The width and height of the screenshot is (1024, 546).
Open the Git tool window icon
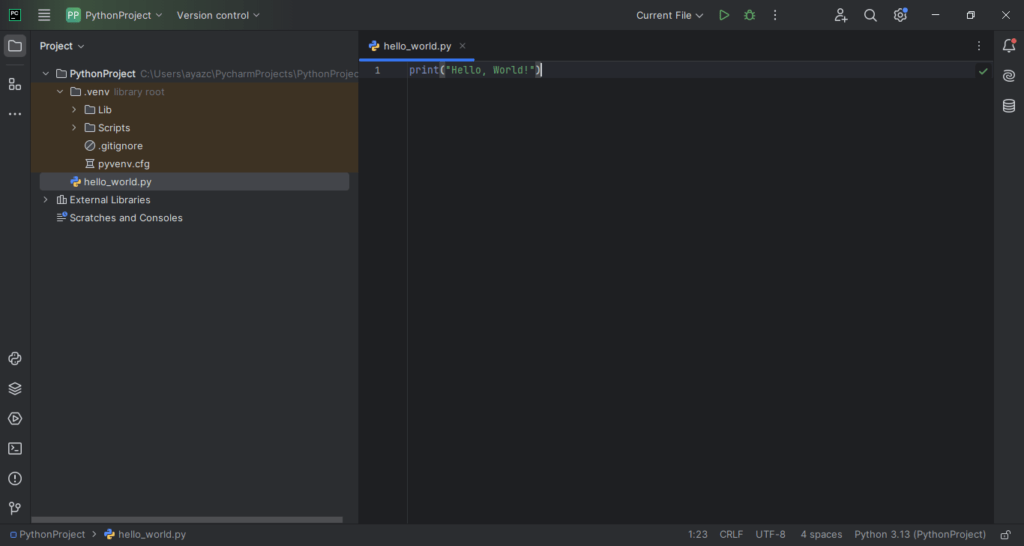click(15, 508)
